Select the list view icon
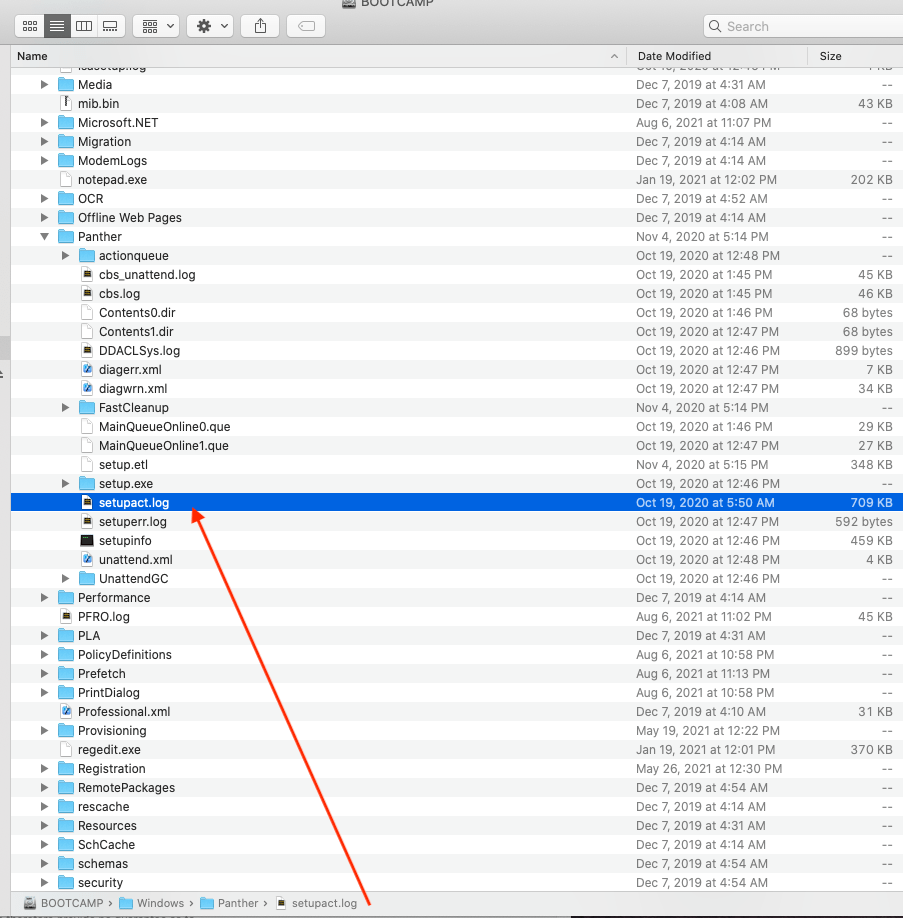This screenshot has height=918, width=903. tap(57, 25)
